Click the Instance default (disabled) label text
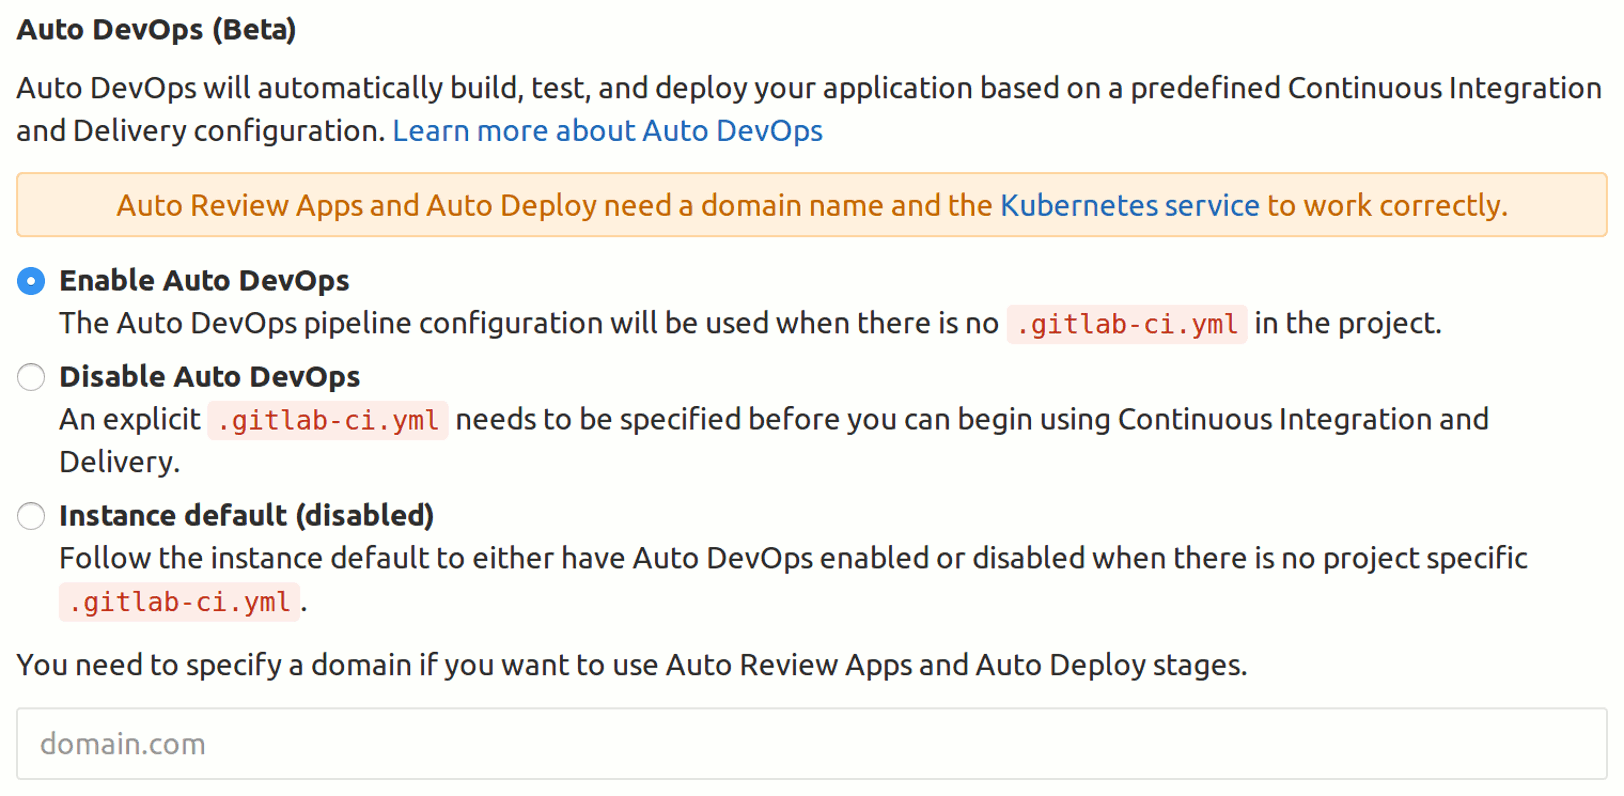The width and height of the screenshot is (1624, 796). (x=246, y=516)
